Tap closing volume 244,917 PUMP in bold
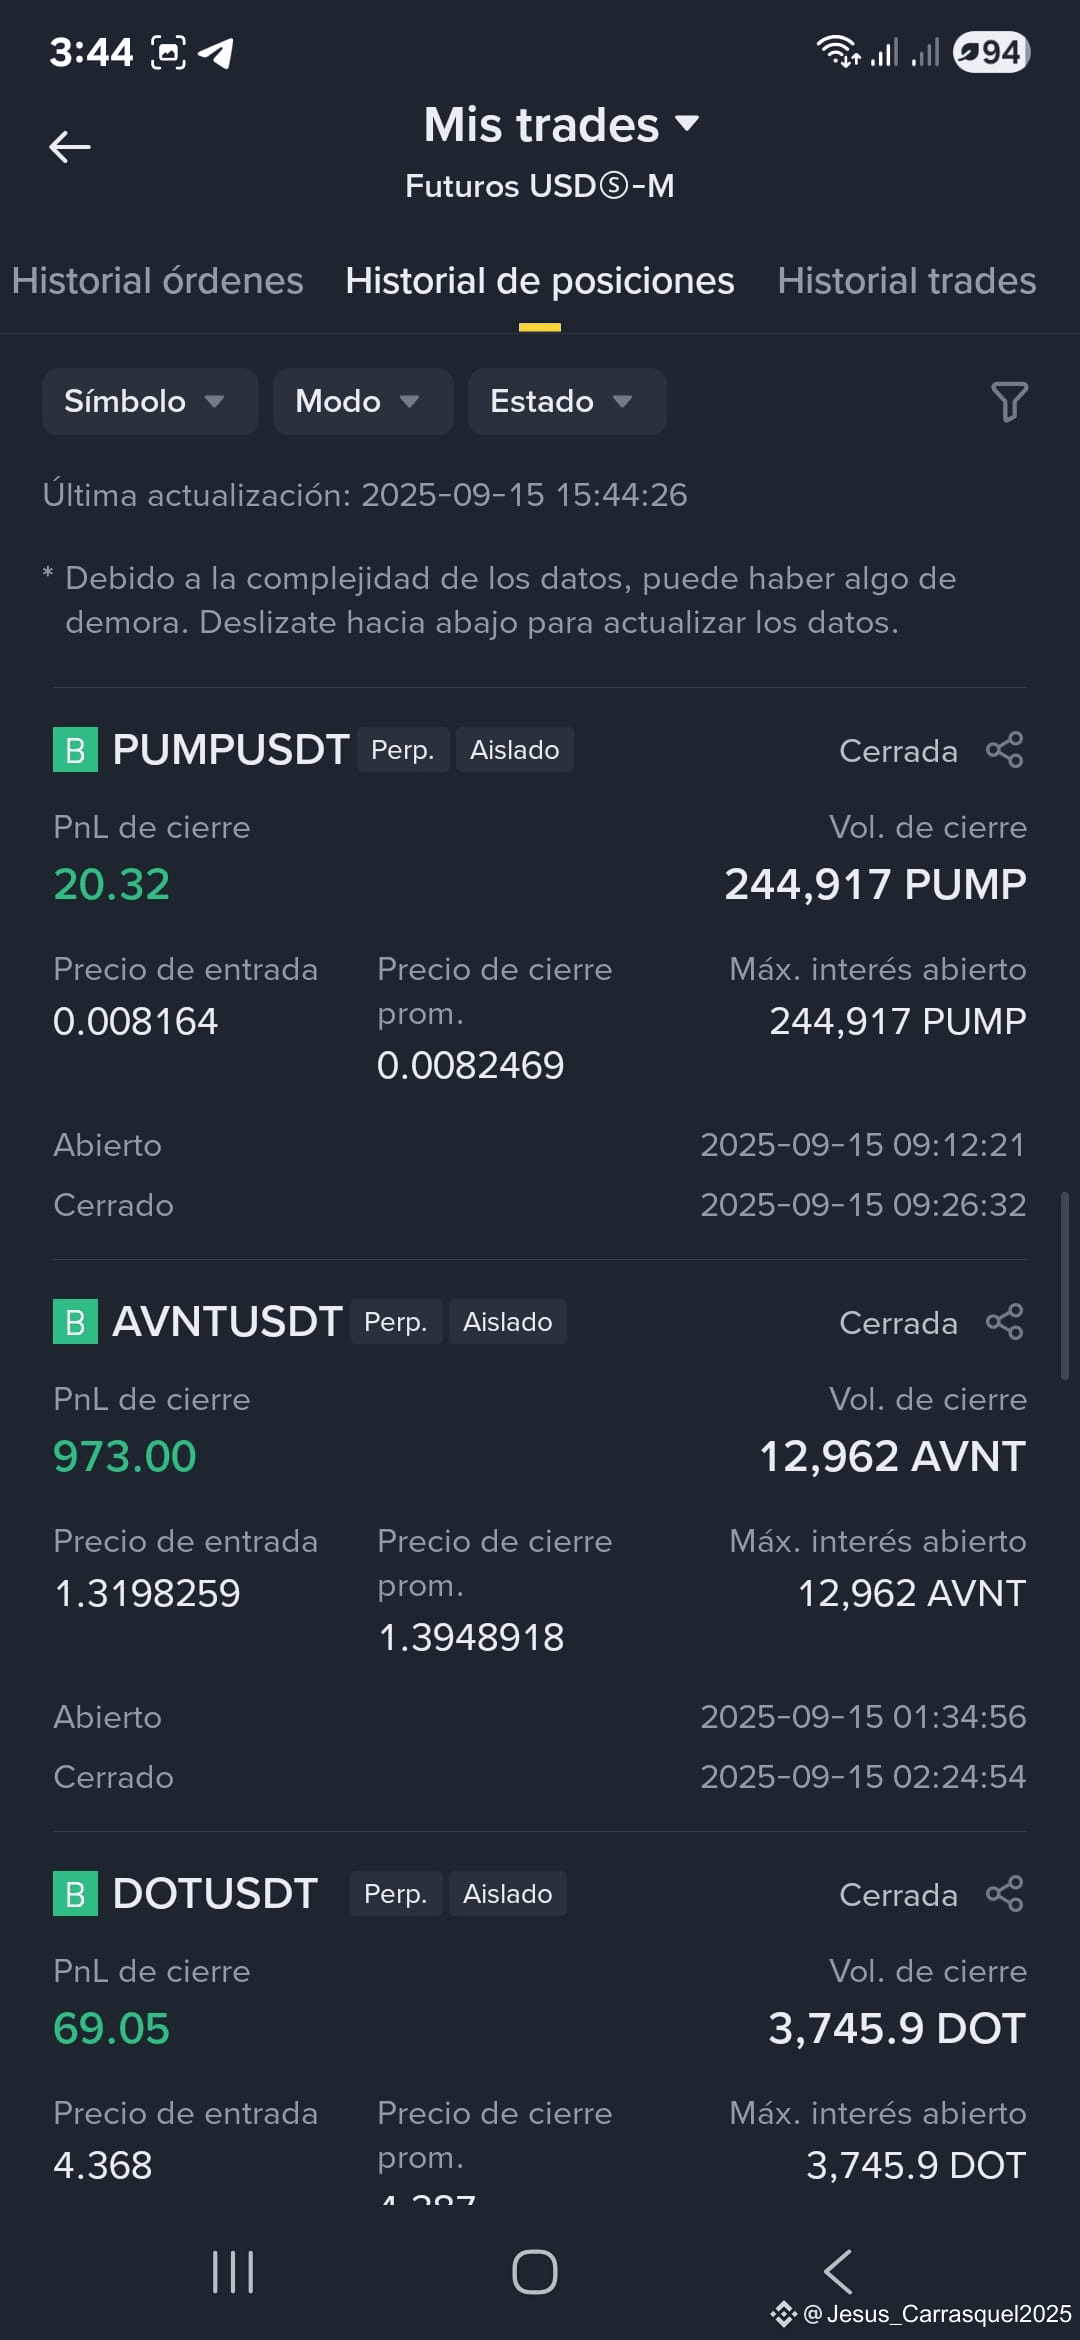Screen dimensions: 1080x2340 click(x=875, y=884)
